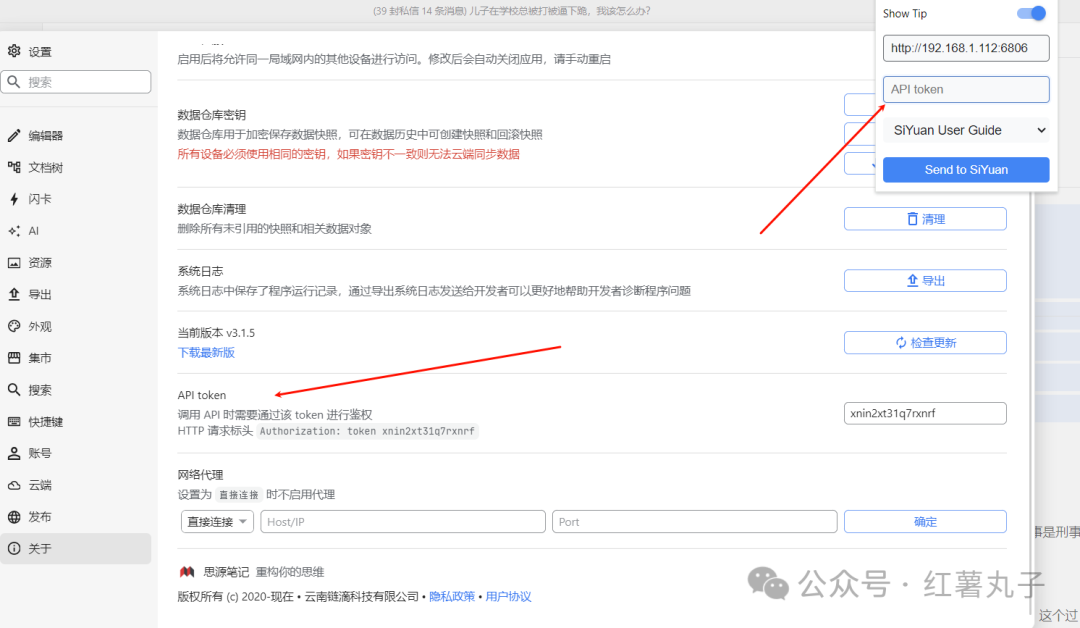Open 闪卡 settings tab
The height and width of the screenshot is (628, 1080).
pyautogui.click(x=76, y=199)
